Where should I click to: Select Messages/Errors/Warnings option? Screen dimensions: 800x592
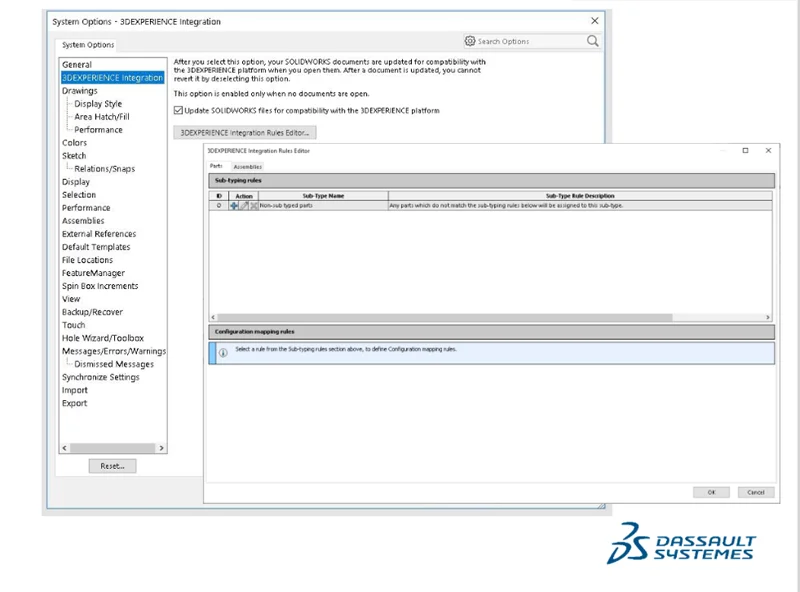tap(114, 351)
